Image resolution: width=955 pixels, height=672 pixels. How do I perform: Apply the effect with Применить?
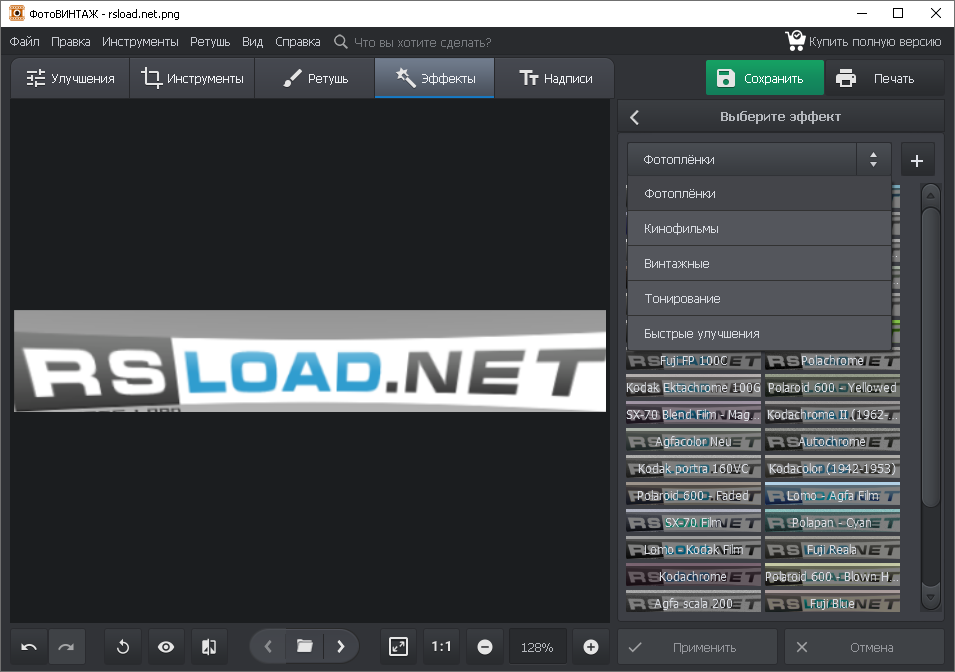(697, 647)
